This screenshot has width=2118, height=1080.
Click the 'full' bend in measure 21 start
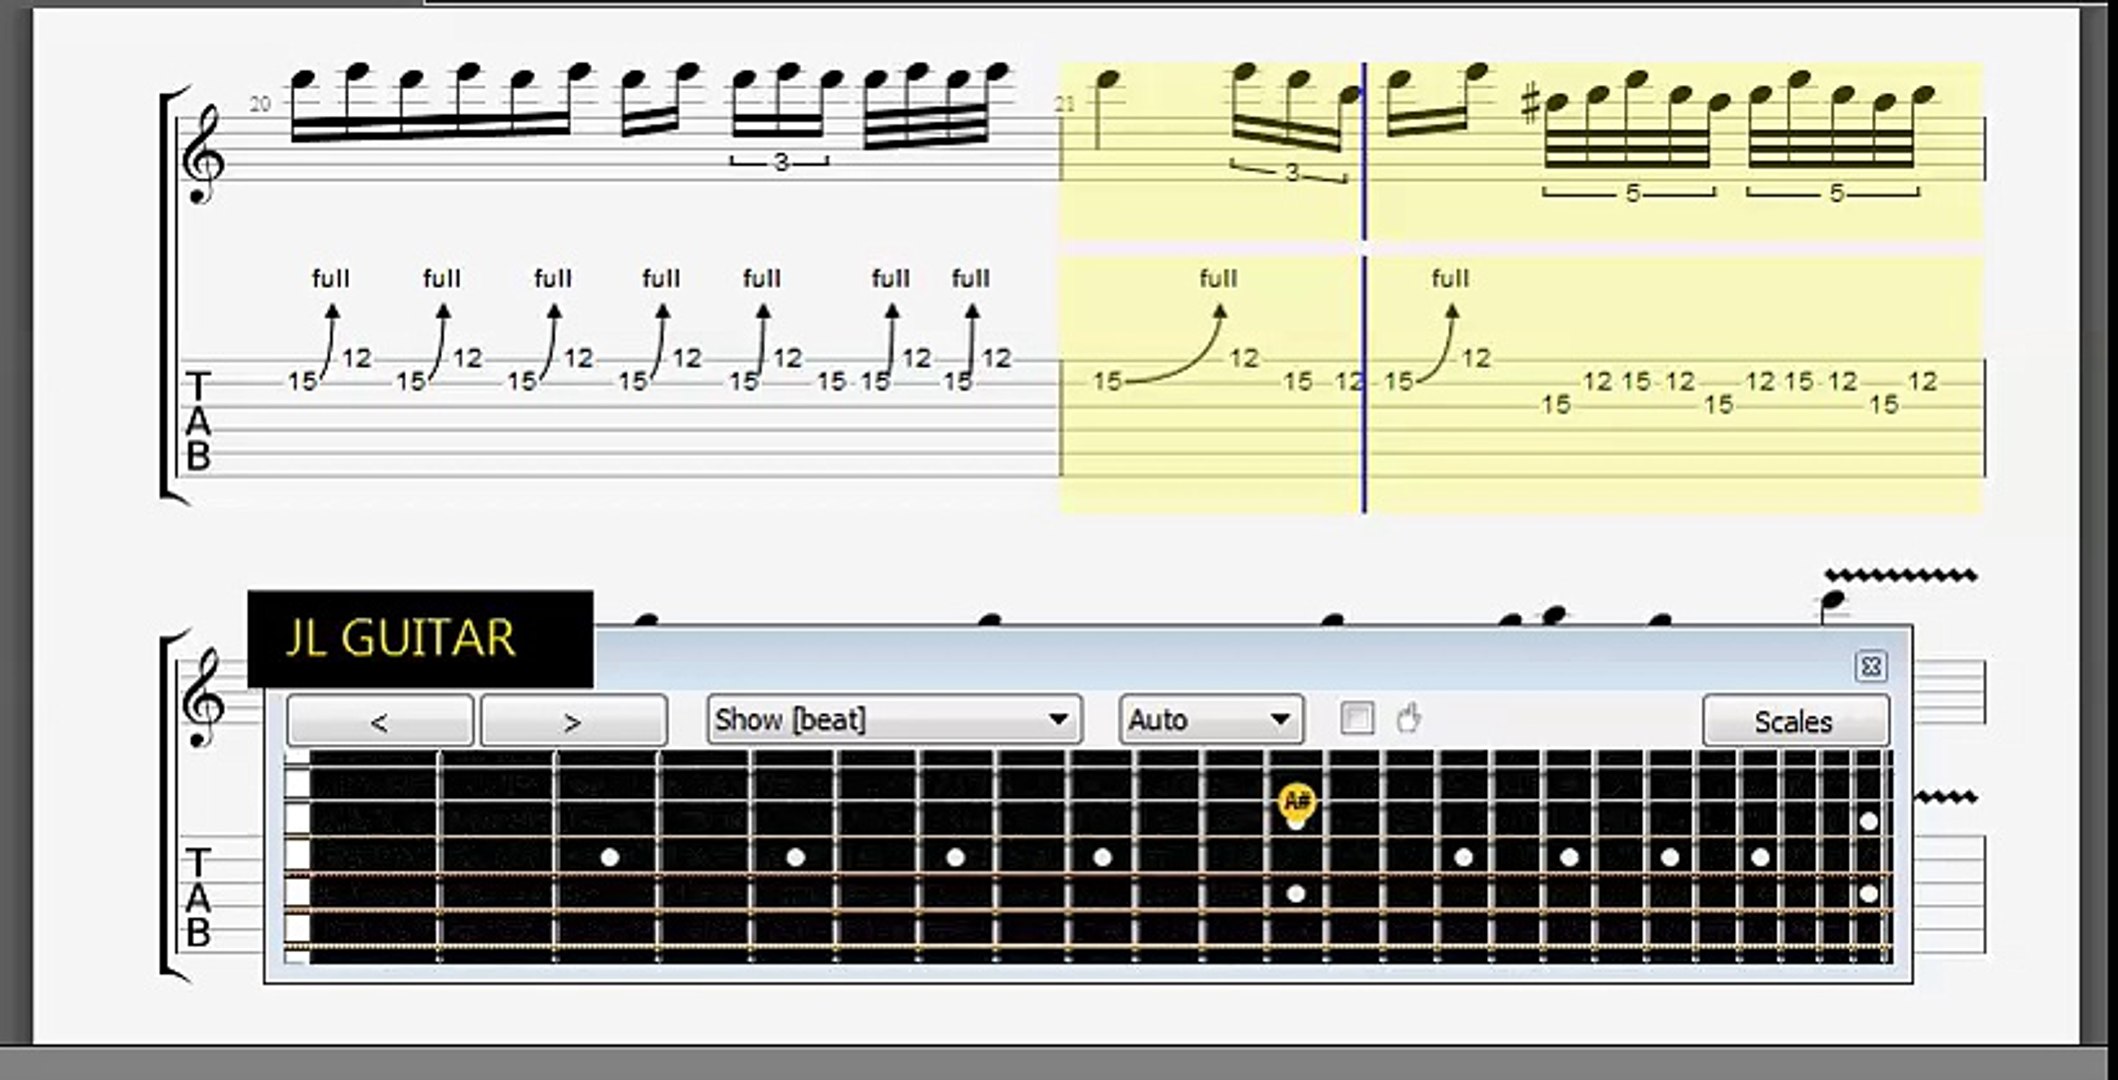[1217, 278]
